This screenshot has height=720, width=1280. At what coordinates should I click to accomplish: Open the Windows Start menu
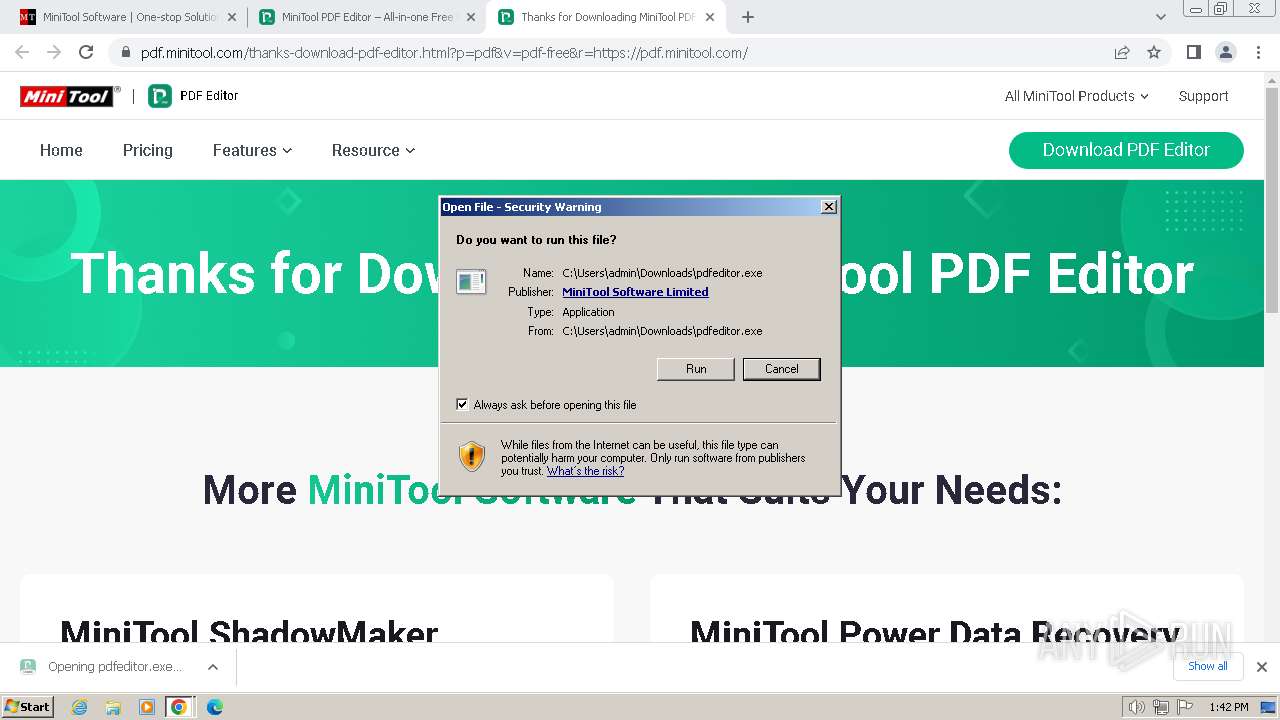(28, 707)
